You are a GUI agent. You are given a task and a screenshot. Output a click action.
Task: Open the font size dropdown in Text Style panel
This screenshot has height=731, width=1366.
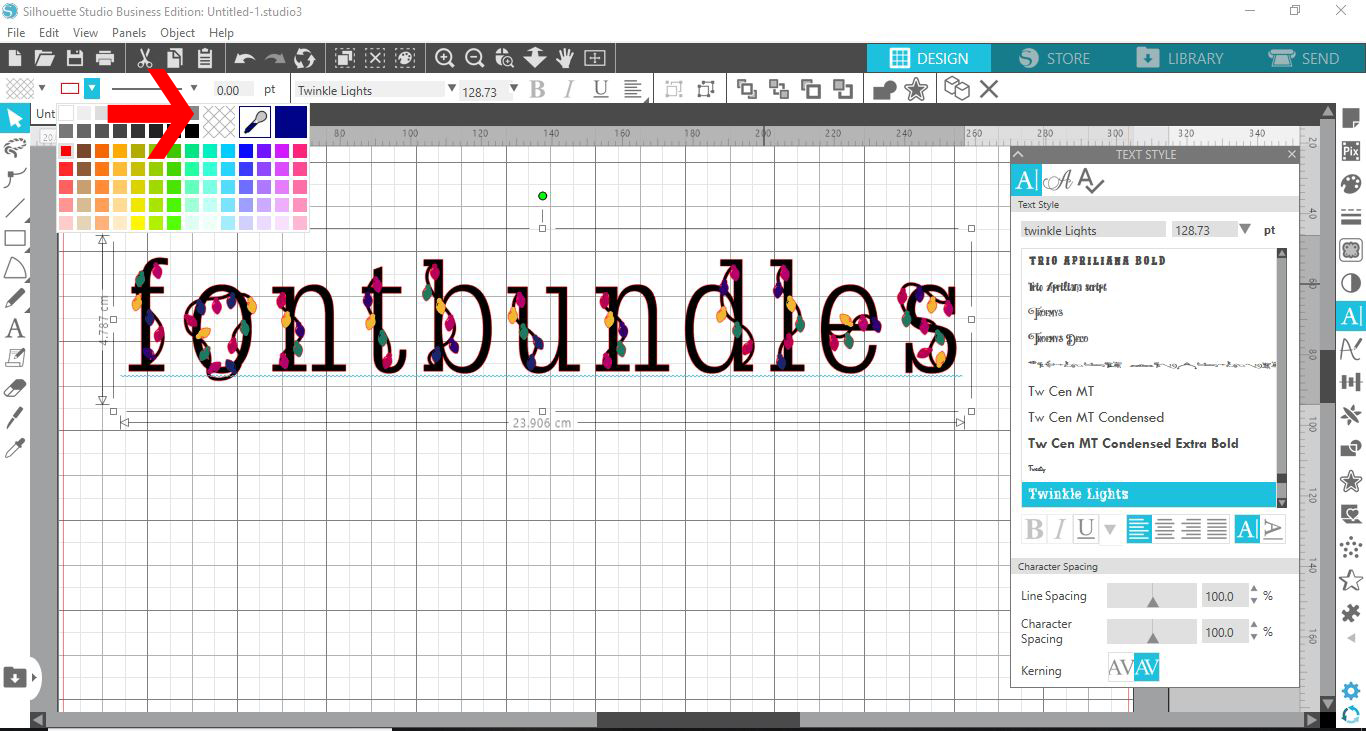(1245, 229)
